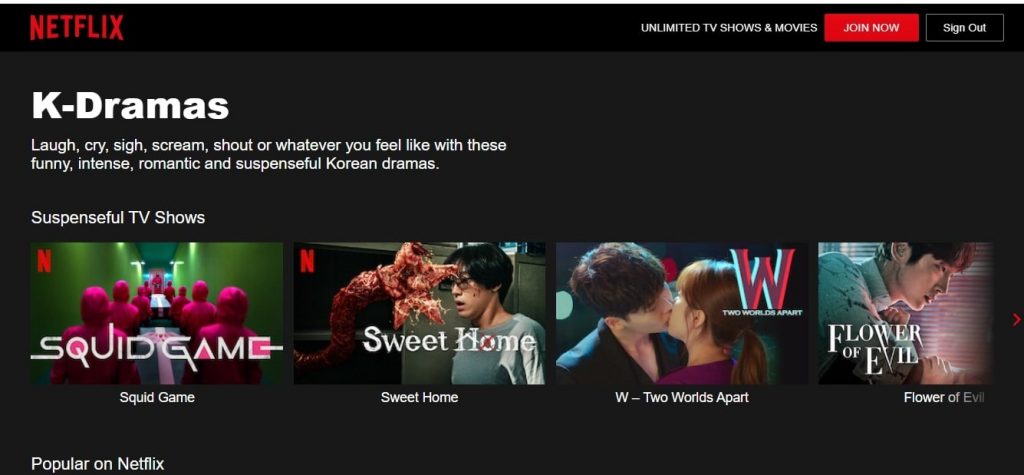Click the red N badge on Squid Game
Image resolution: width=1024 pixels, height=475 pixels.
(44, 260)
